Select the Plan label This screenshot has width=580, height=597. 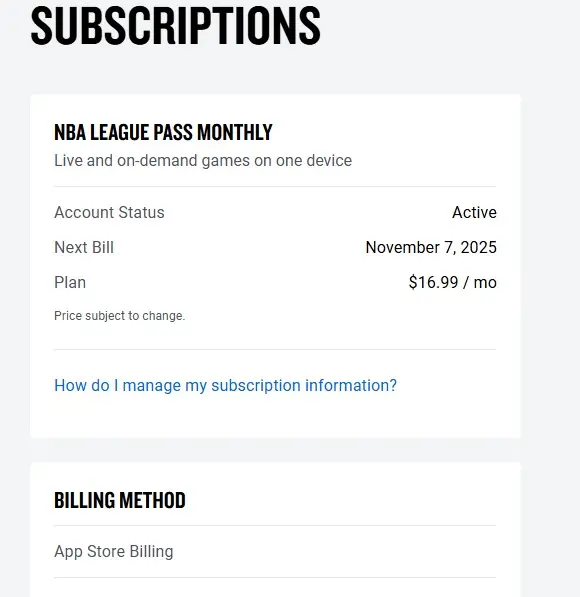pos(70,283)
